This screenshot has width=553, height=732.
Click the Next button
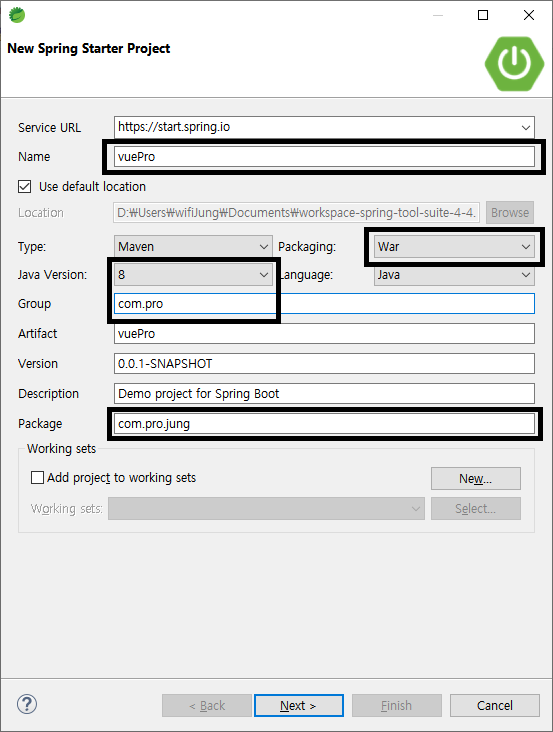click(299, 705)
